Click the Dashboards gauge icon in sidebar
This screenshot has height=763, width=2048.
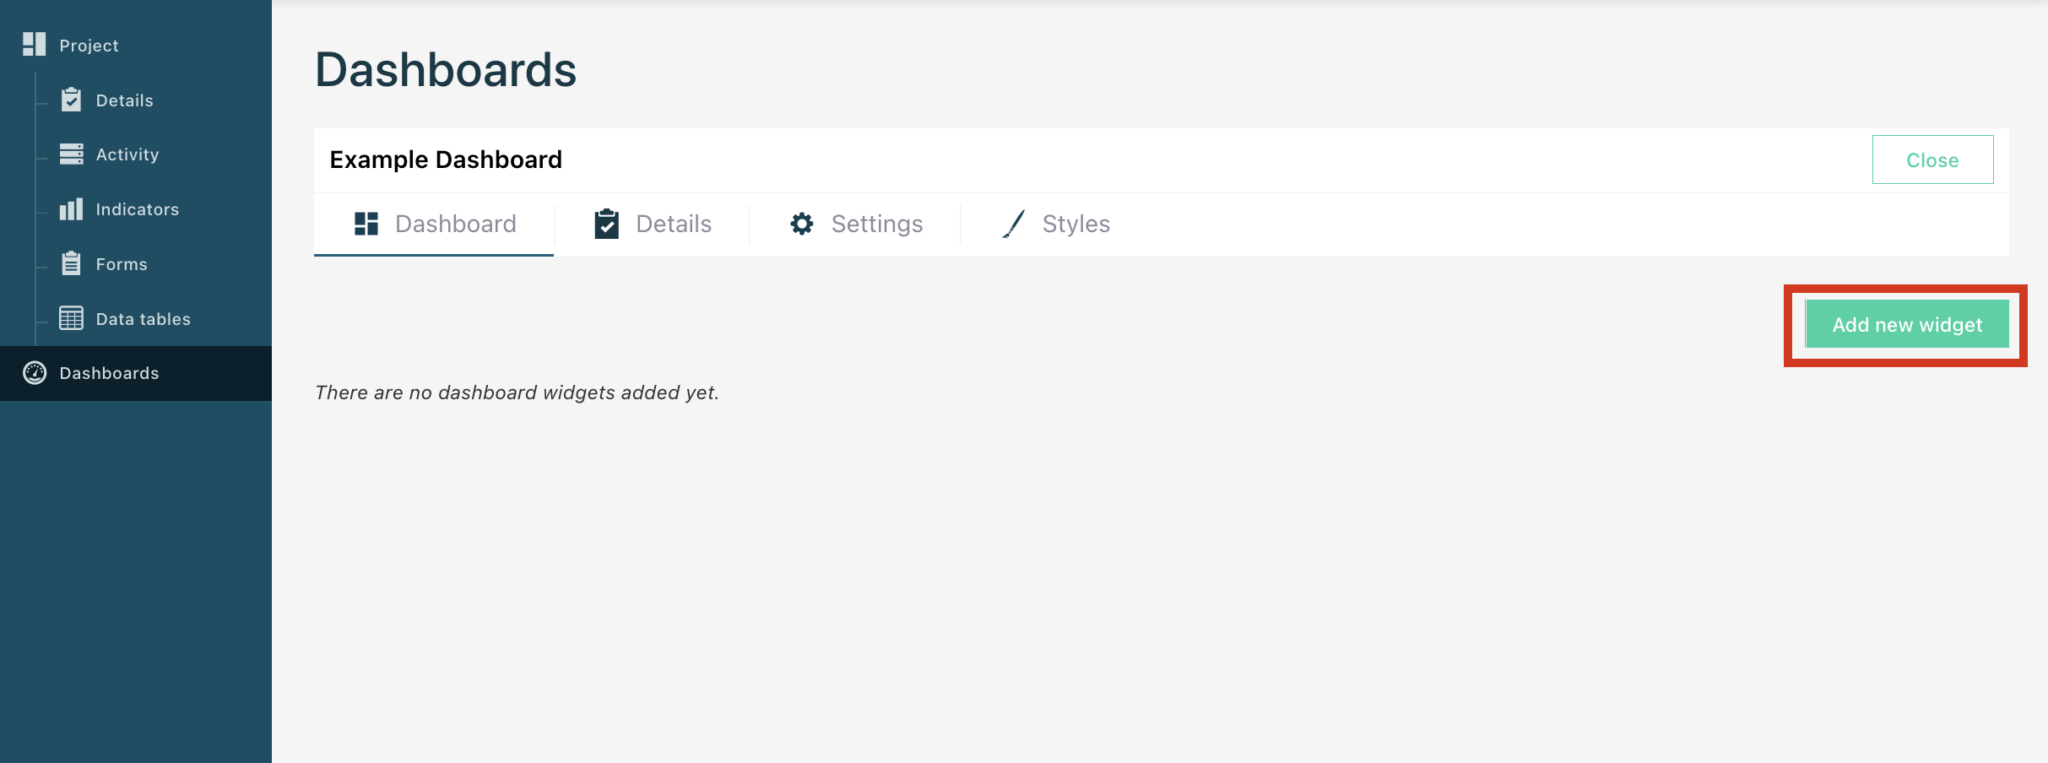(x=35, y=373)
